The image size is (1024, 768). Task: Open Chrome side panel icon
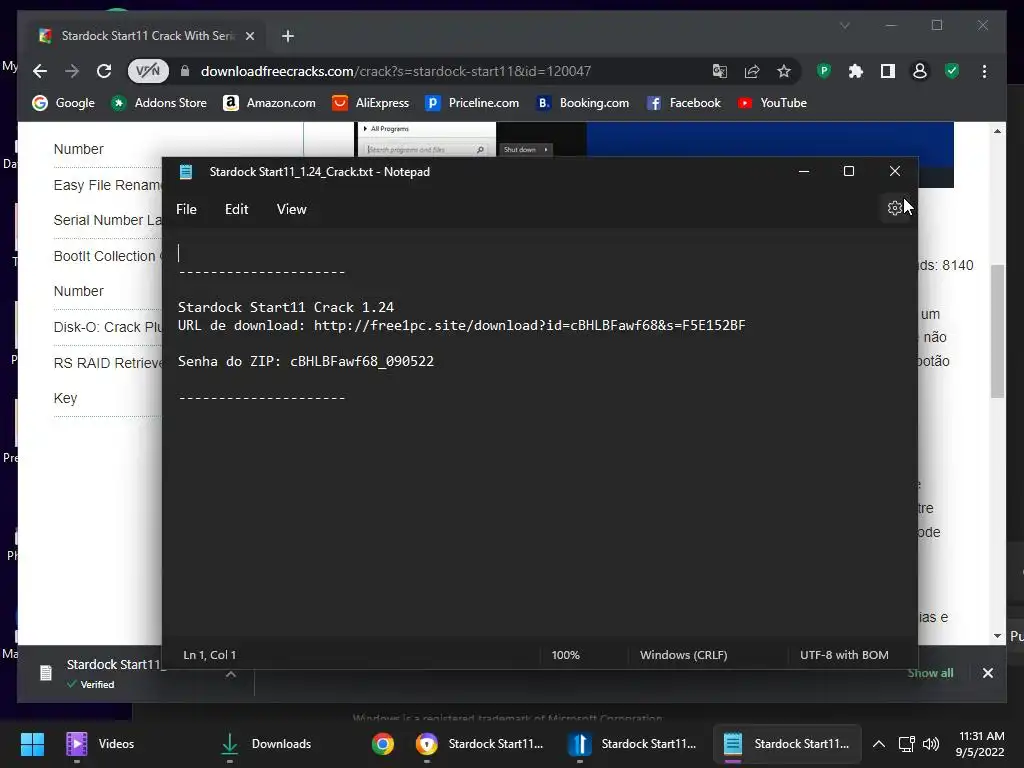pyautogui.click(x=888, y=71)
